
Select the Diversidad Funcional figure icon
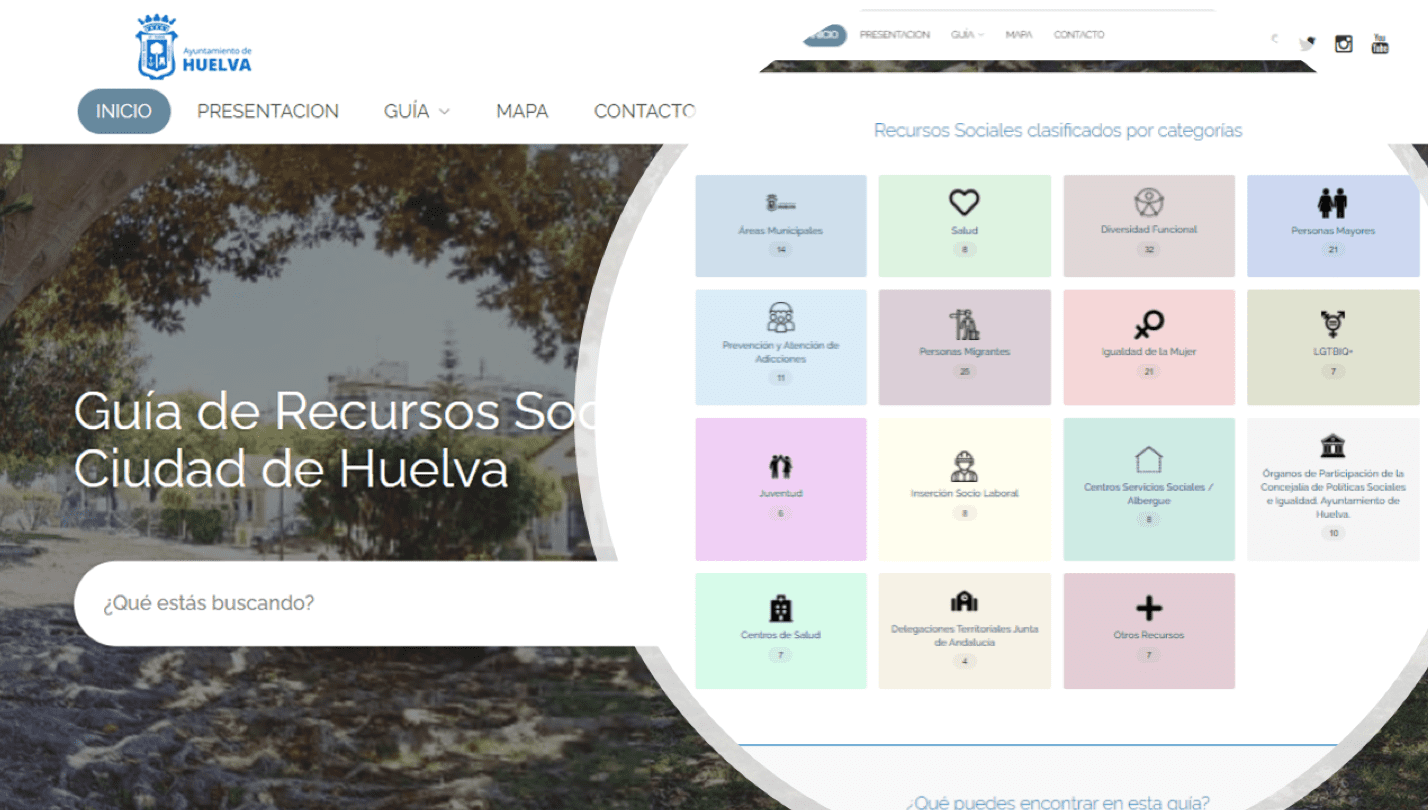click(1149, 202)
